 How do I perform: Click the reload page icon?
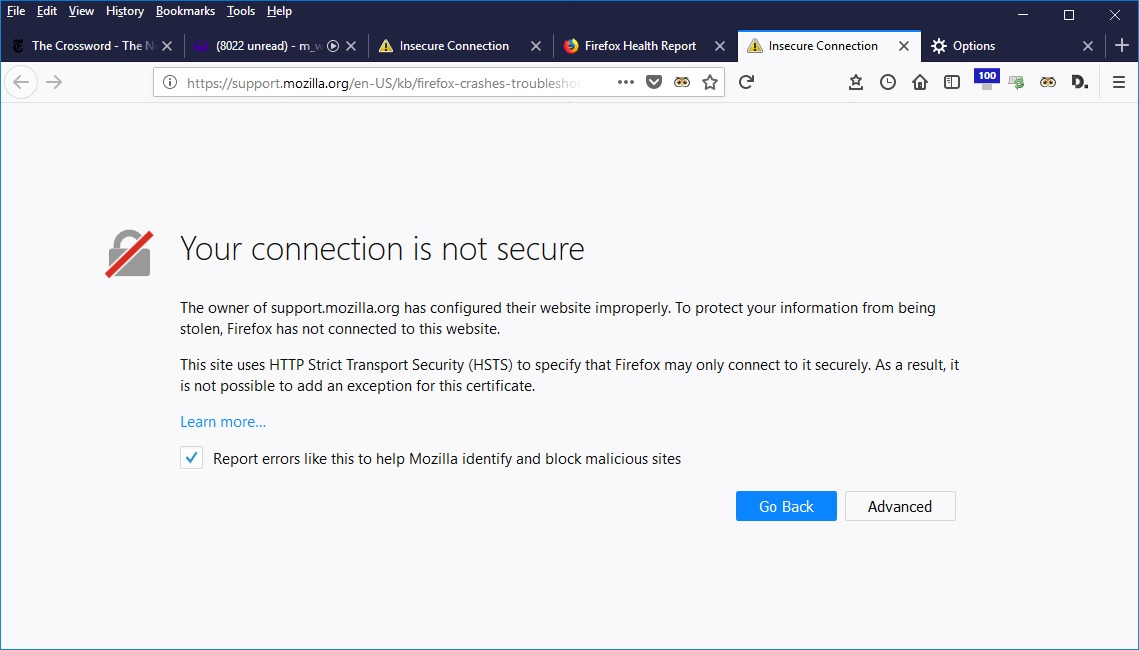[746, 82]
